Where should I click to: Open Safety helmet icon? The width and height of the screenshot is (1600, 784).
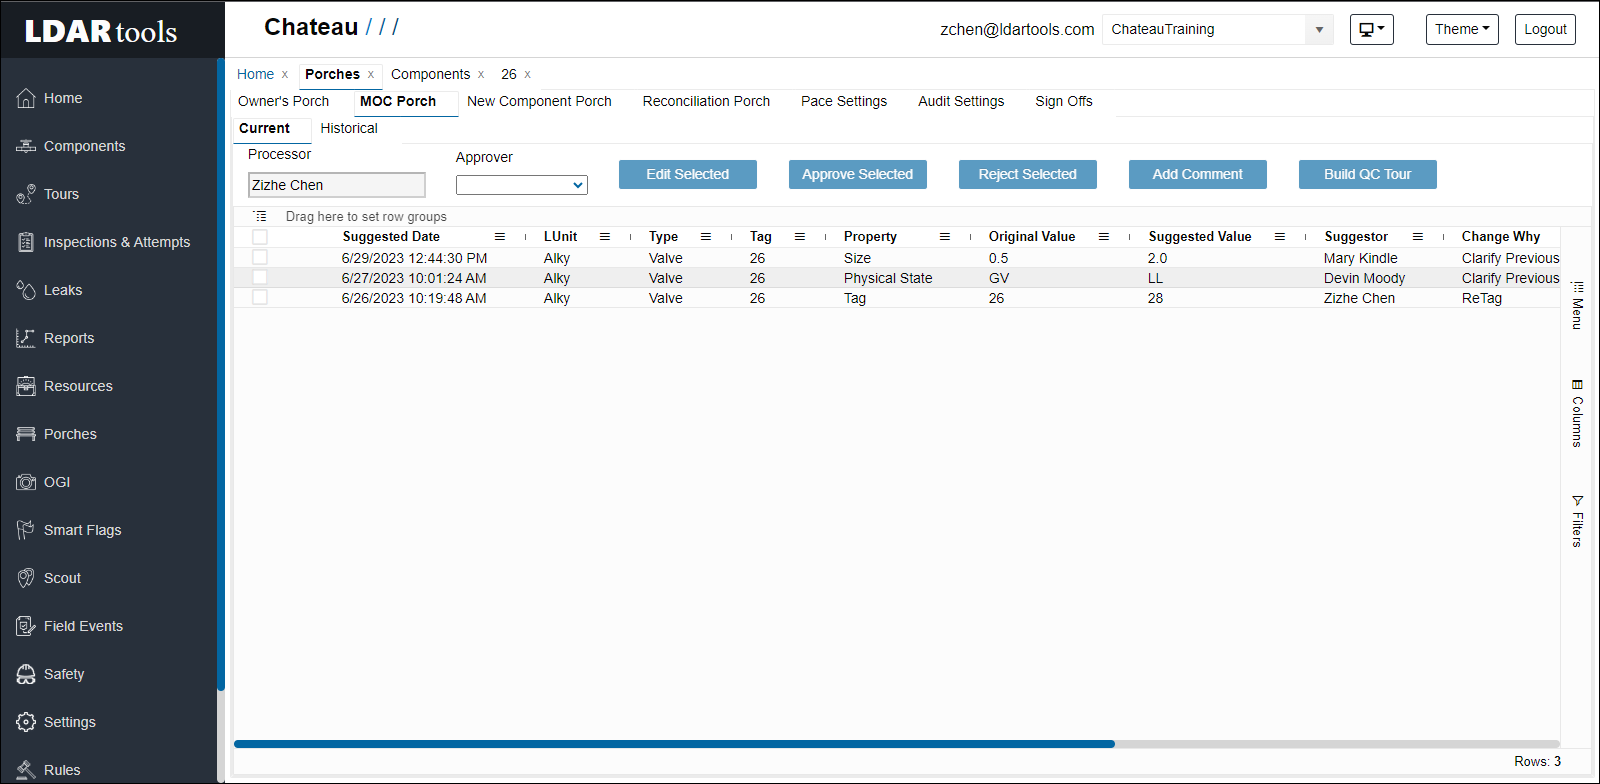26,674
